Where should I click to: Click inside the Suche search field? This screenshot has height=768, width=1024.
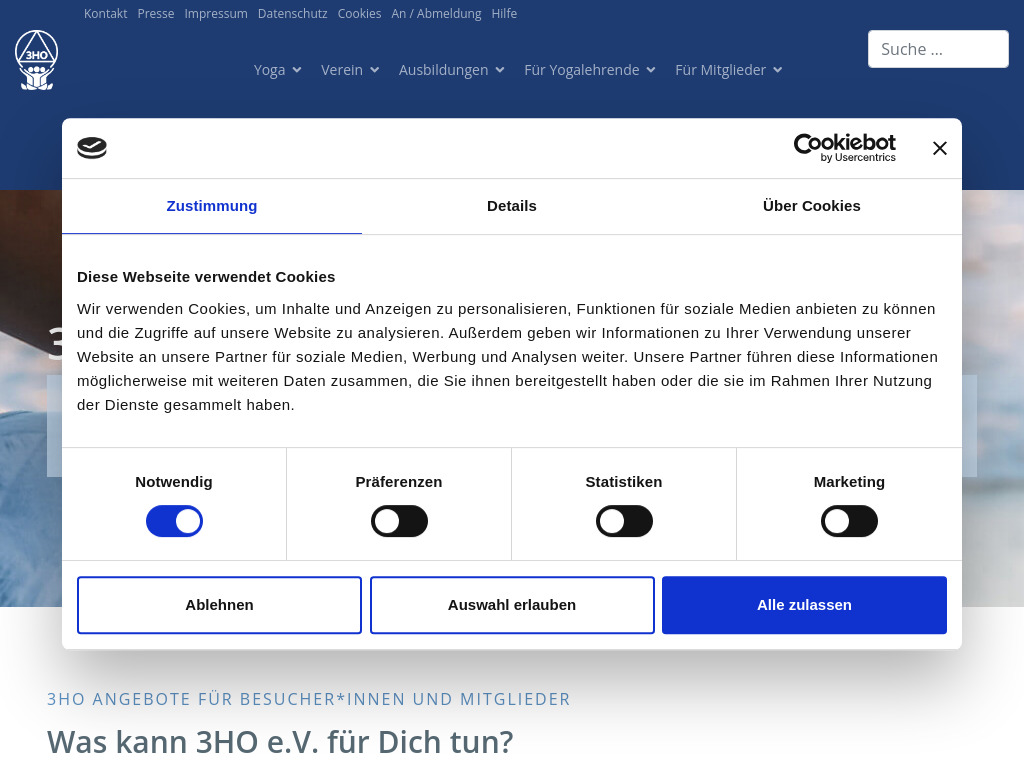938,48
